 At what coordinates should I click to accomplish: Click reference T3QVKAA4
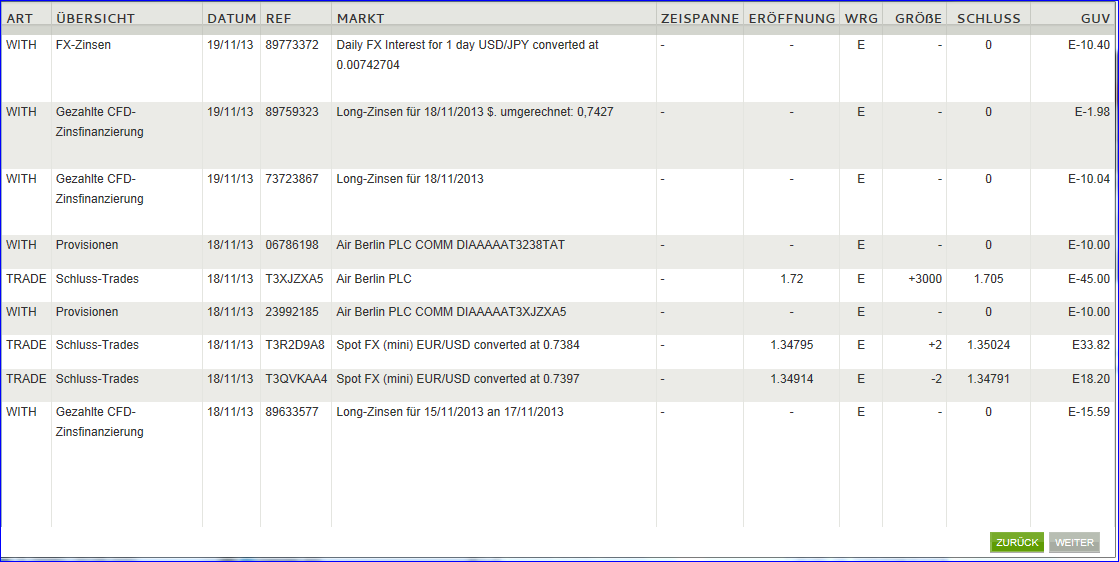296,379
